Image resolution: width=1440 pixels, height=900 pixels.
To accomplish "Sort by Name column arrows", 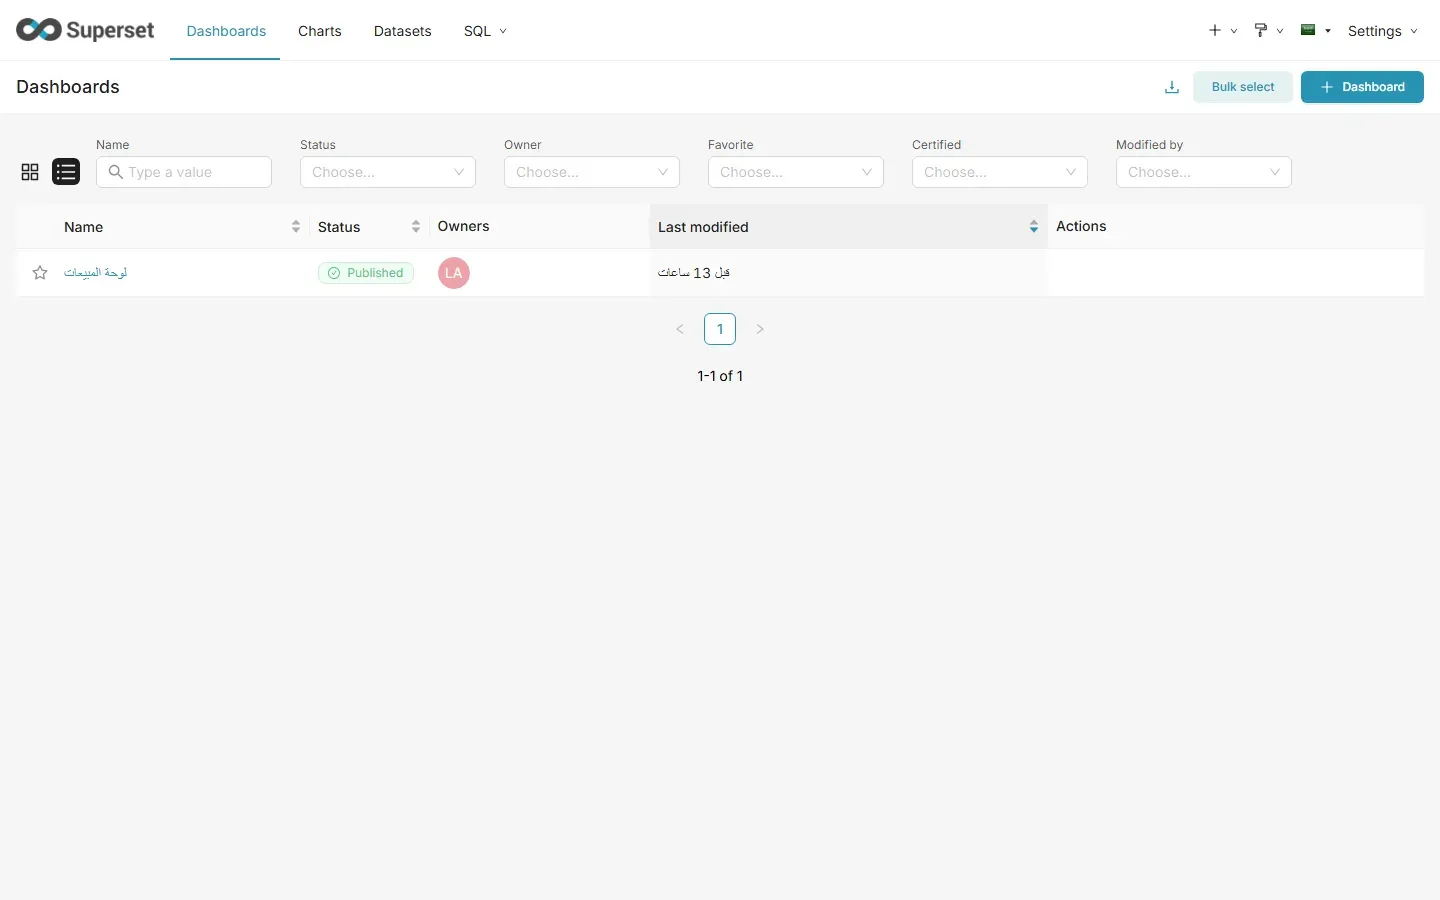I will 296,227.
